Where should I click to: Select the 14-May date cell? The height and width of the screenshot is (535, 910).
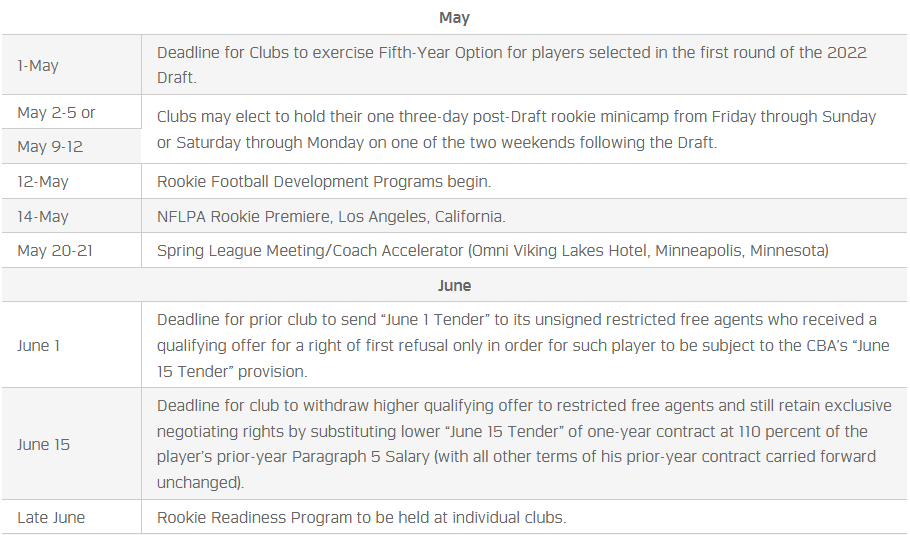pos(44,216)
